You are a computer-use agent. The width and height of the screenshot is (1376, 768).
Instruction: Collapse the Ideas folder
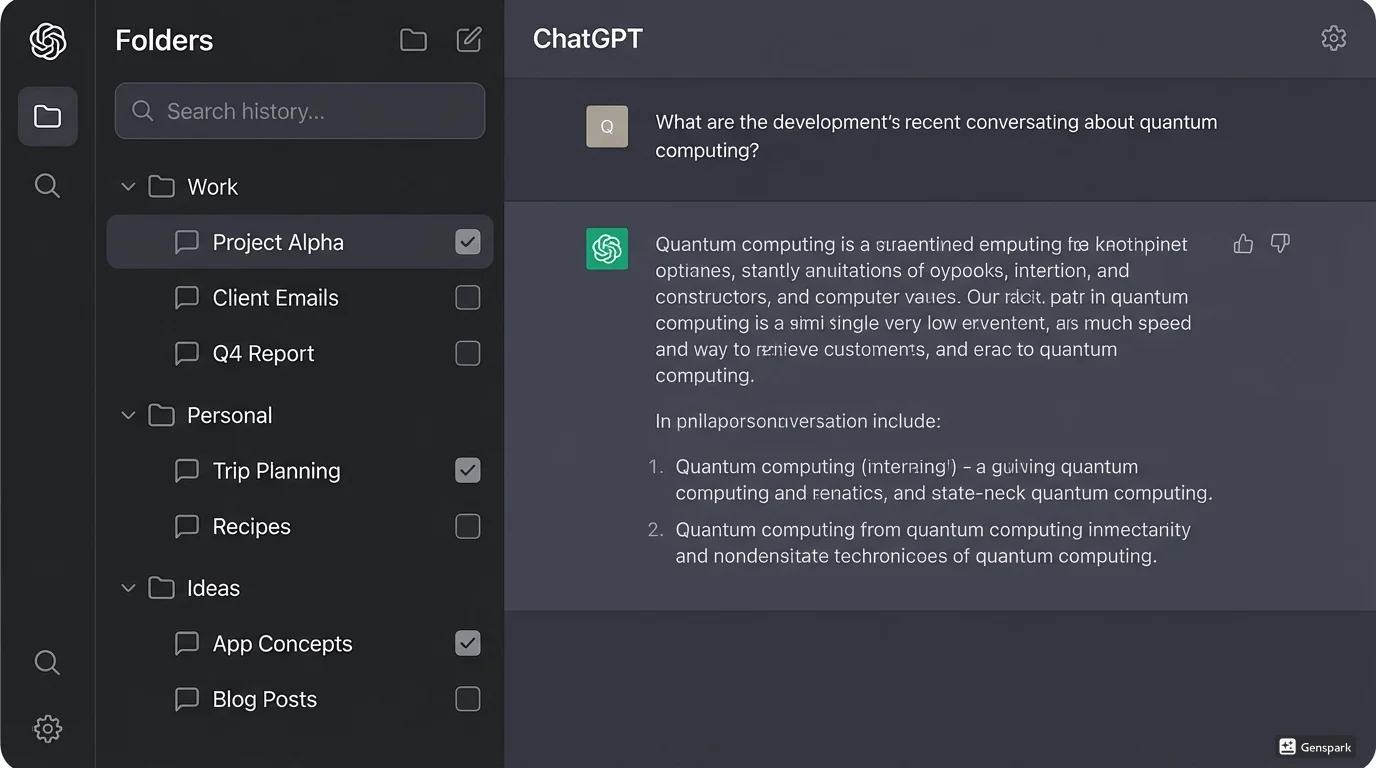(128, 588)
